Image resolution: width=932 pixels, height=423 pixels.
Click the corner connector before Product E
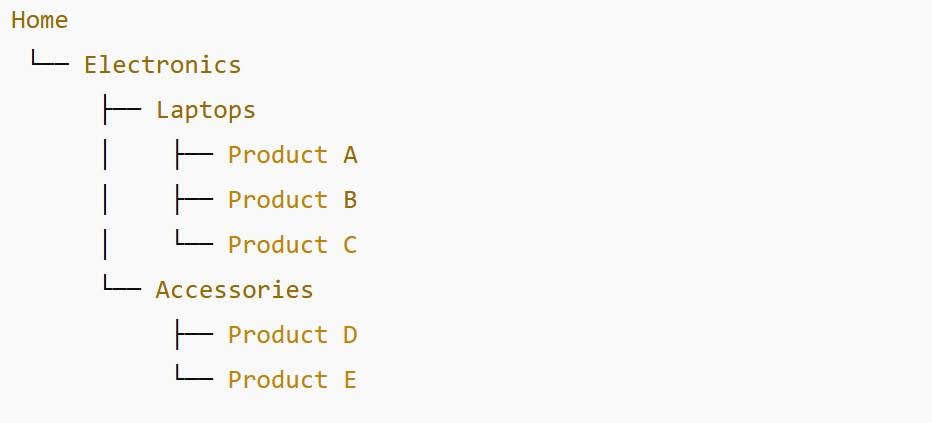pyautogui.click(x=192, y=378)
